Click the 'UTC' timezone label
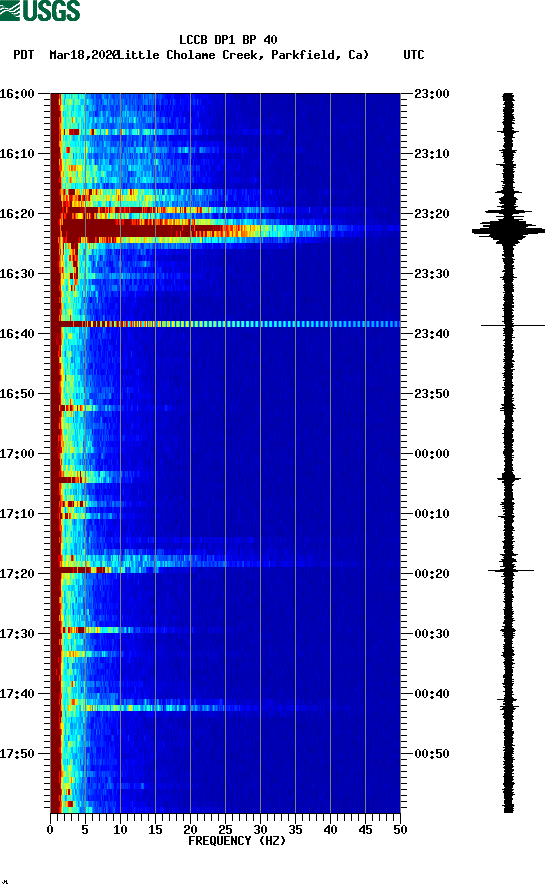552x893 pixels. pyautogui.click(x=414, y=55)
